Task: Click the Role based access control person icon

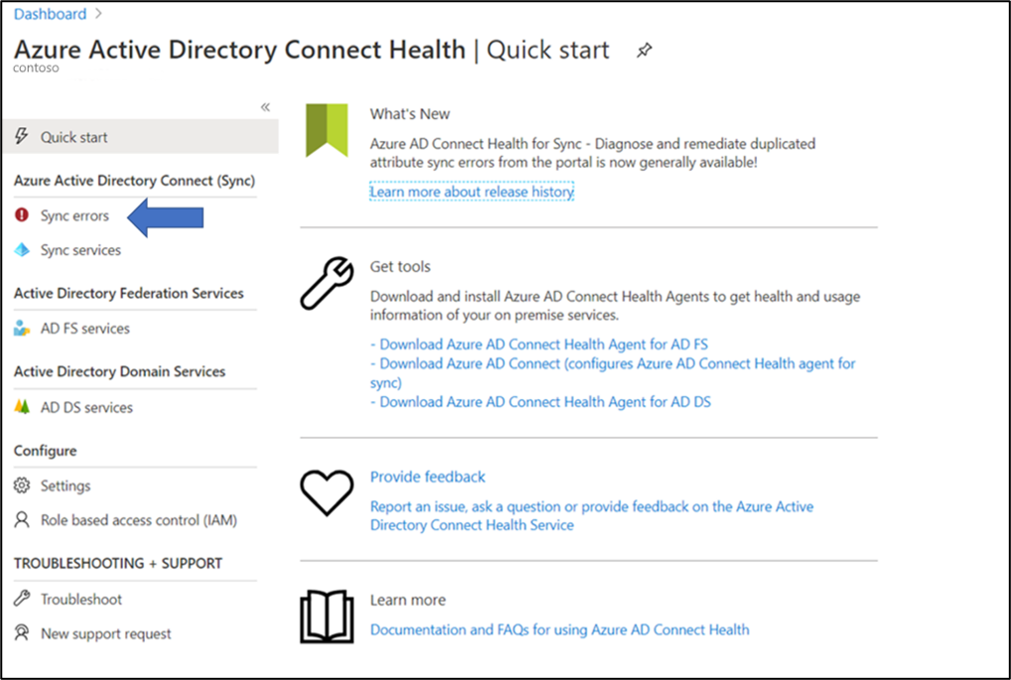Action: 22,520
